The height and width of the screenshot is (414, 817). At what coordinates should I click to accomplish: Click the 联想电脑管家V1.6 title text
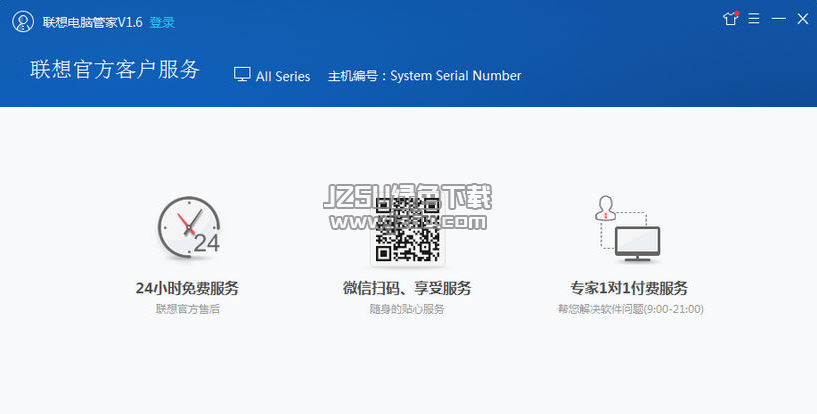click(93, 22)
